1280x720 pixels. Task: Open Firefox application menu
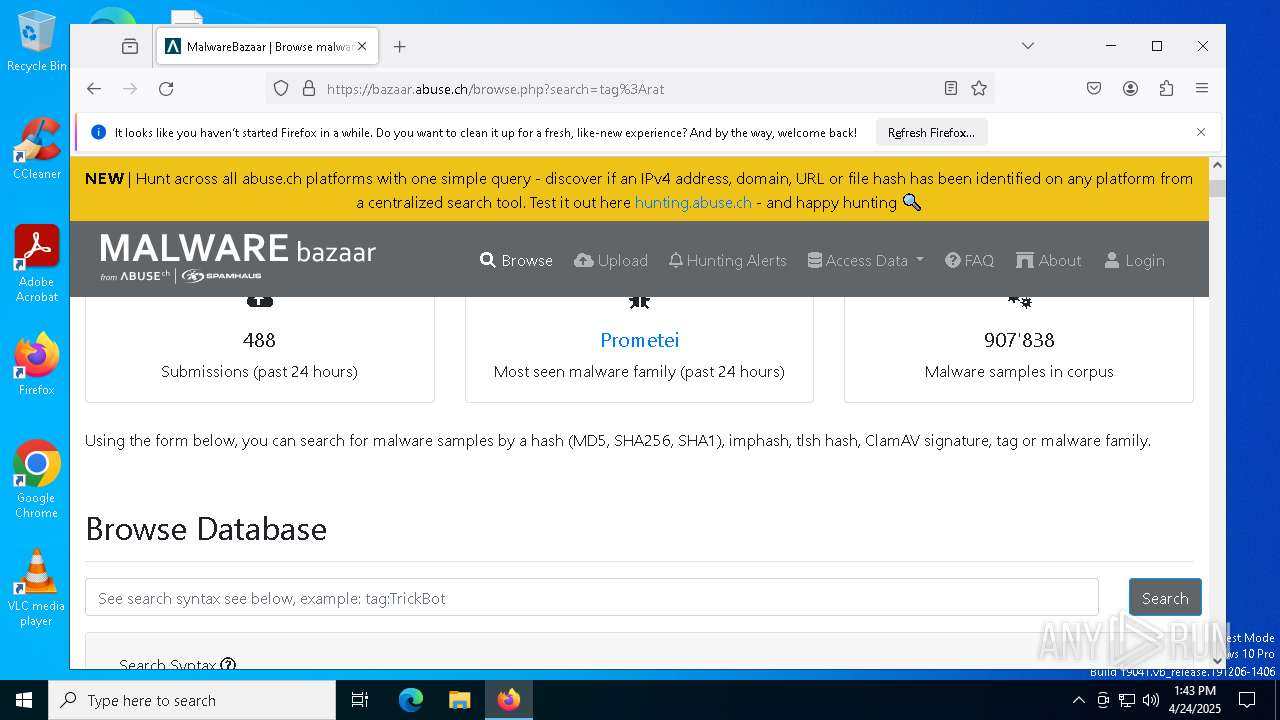[1202, 88]
